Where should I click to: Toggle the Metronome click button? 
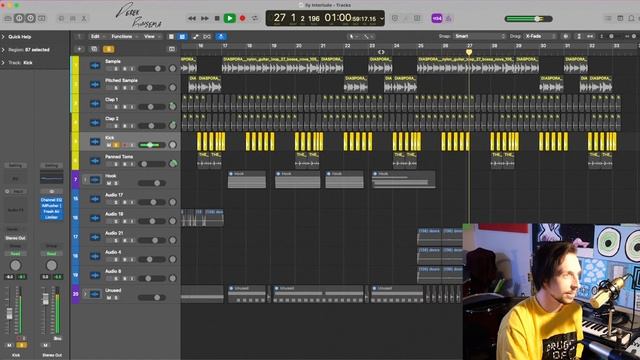coord(449,18)
